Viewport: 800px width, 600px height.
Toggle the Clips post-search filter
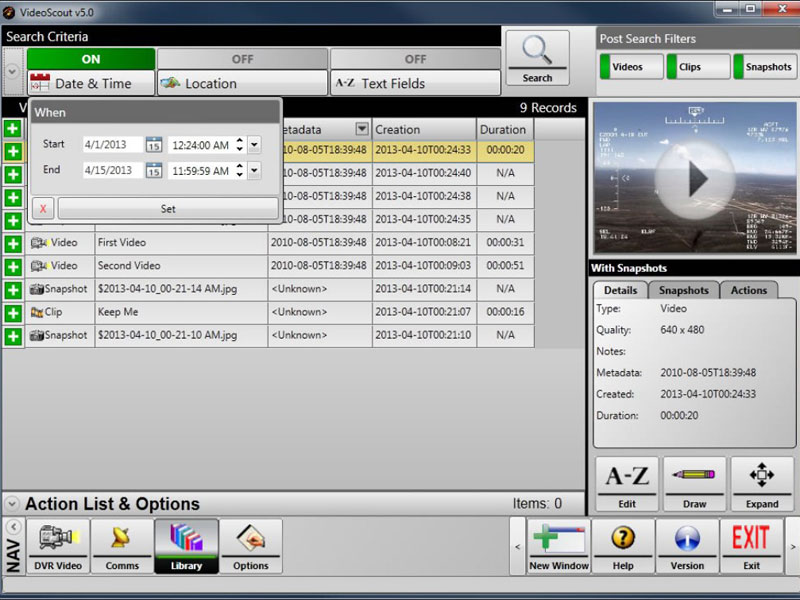pyautogui.click(x=698, y=67)
